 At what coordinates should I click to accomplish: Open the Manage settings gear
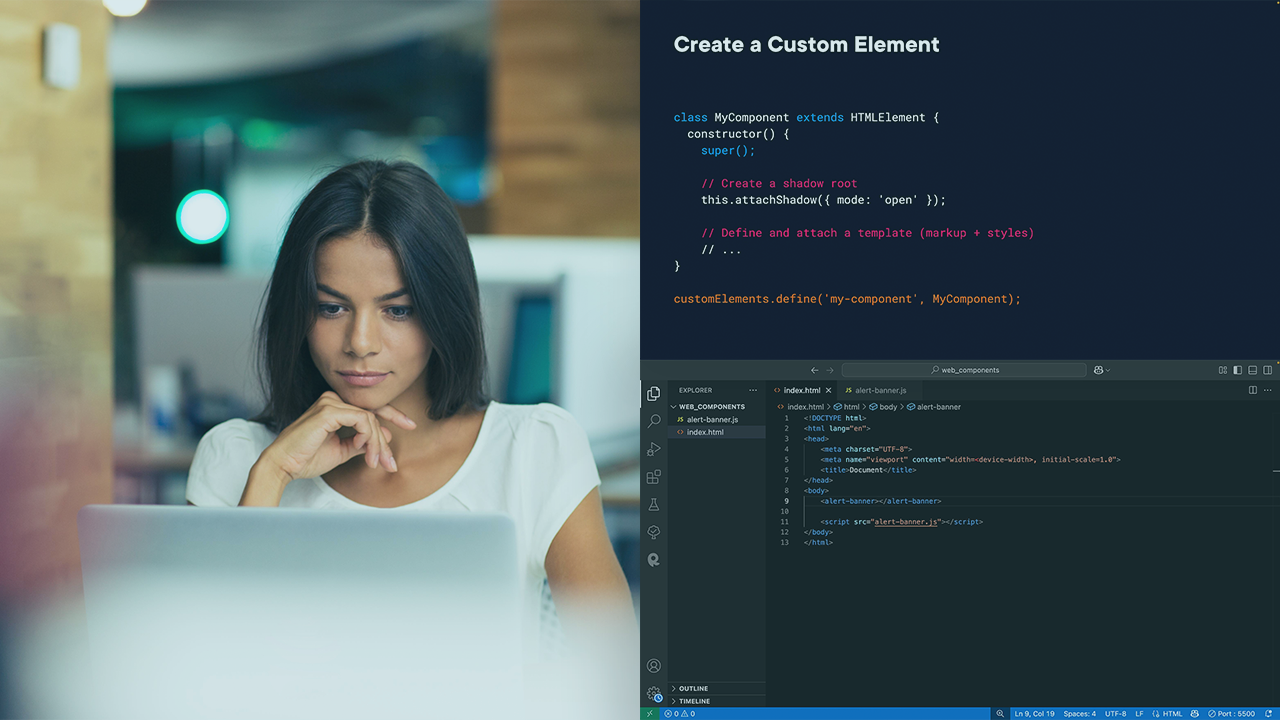(654, 693)
